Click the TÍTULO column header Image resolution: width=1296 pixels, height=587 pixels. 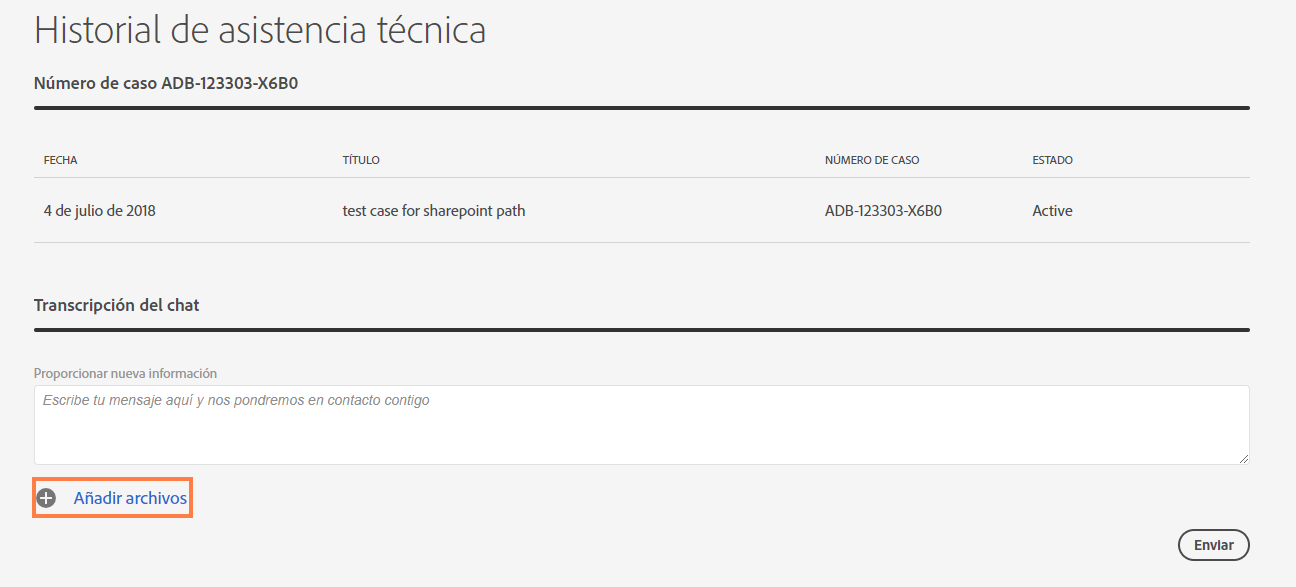coord(359,159)
